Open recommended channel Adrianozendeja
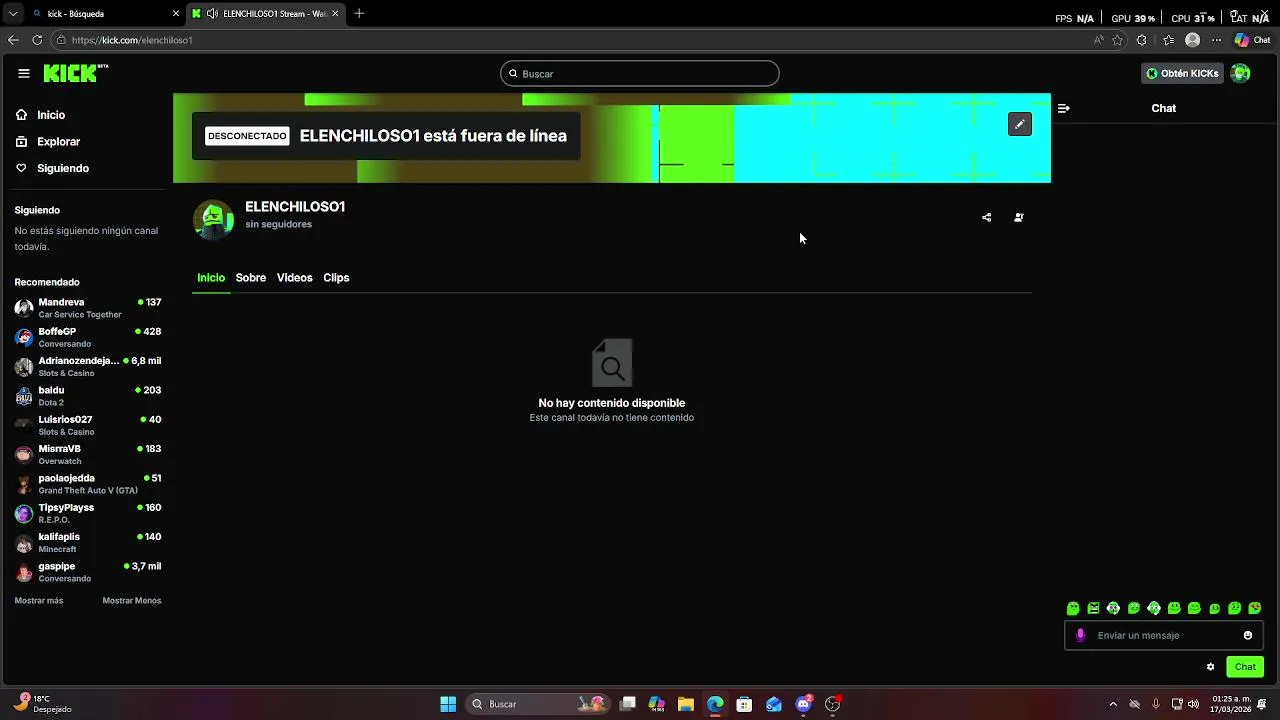 (88, 366)
